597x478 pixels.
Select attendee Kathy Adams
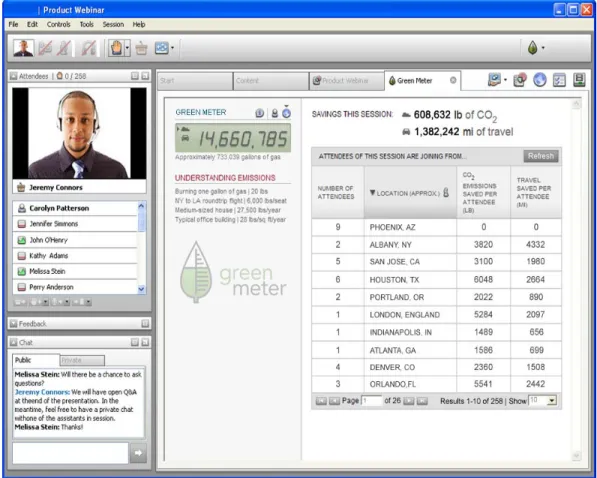point(75,256)
